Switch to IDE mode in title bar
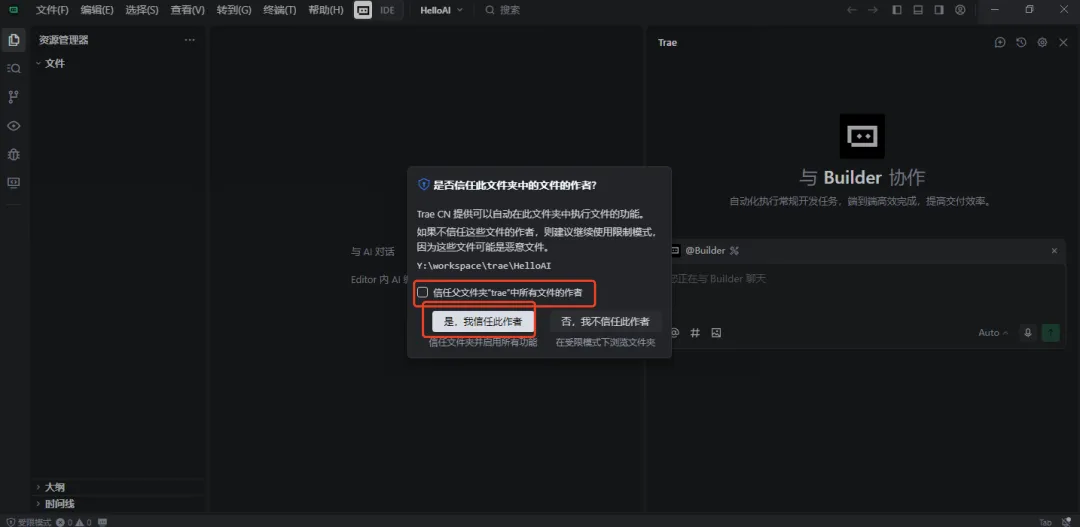Image resolution: width=1080 pixels, height=527 pixels. tap(387, 10)
